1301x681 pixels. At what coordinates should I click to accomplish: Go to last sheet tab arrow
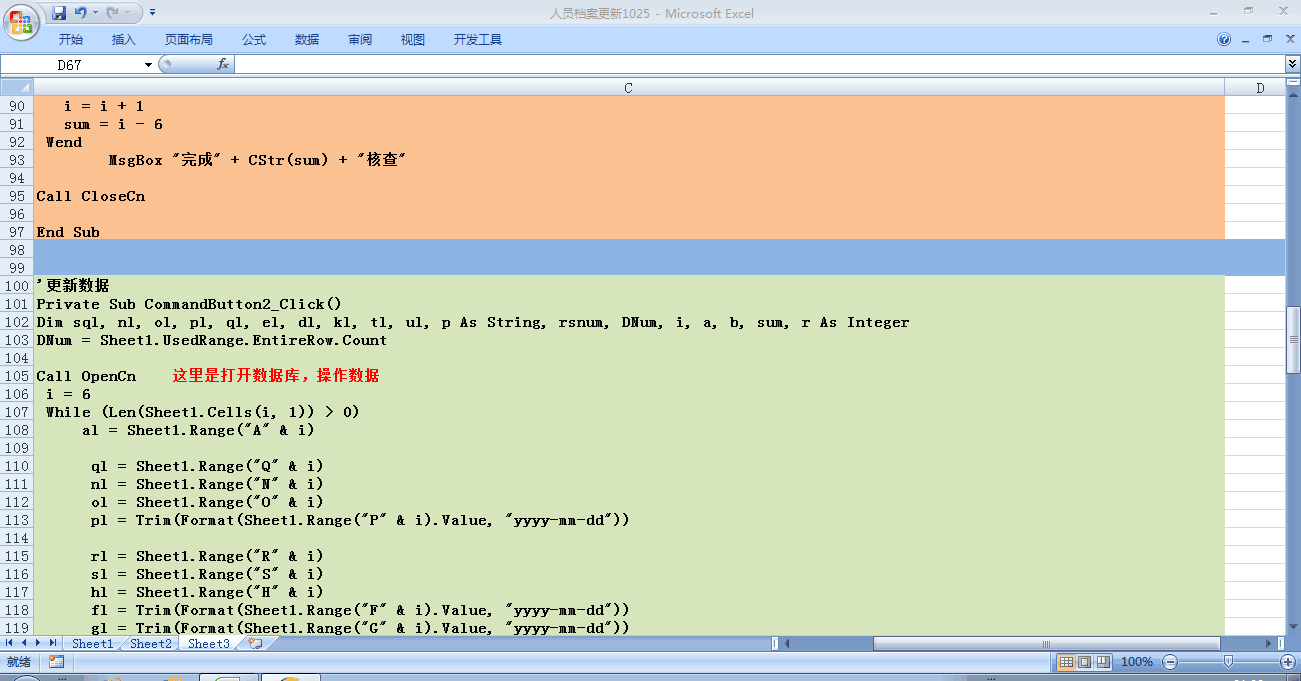(53, 643)
